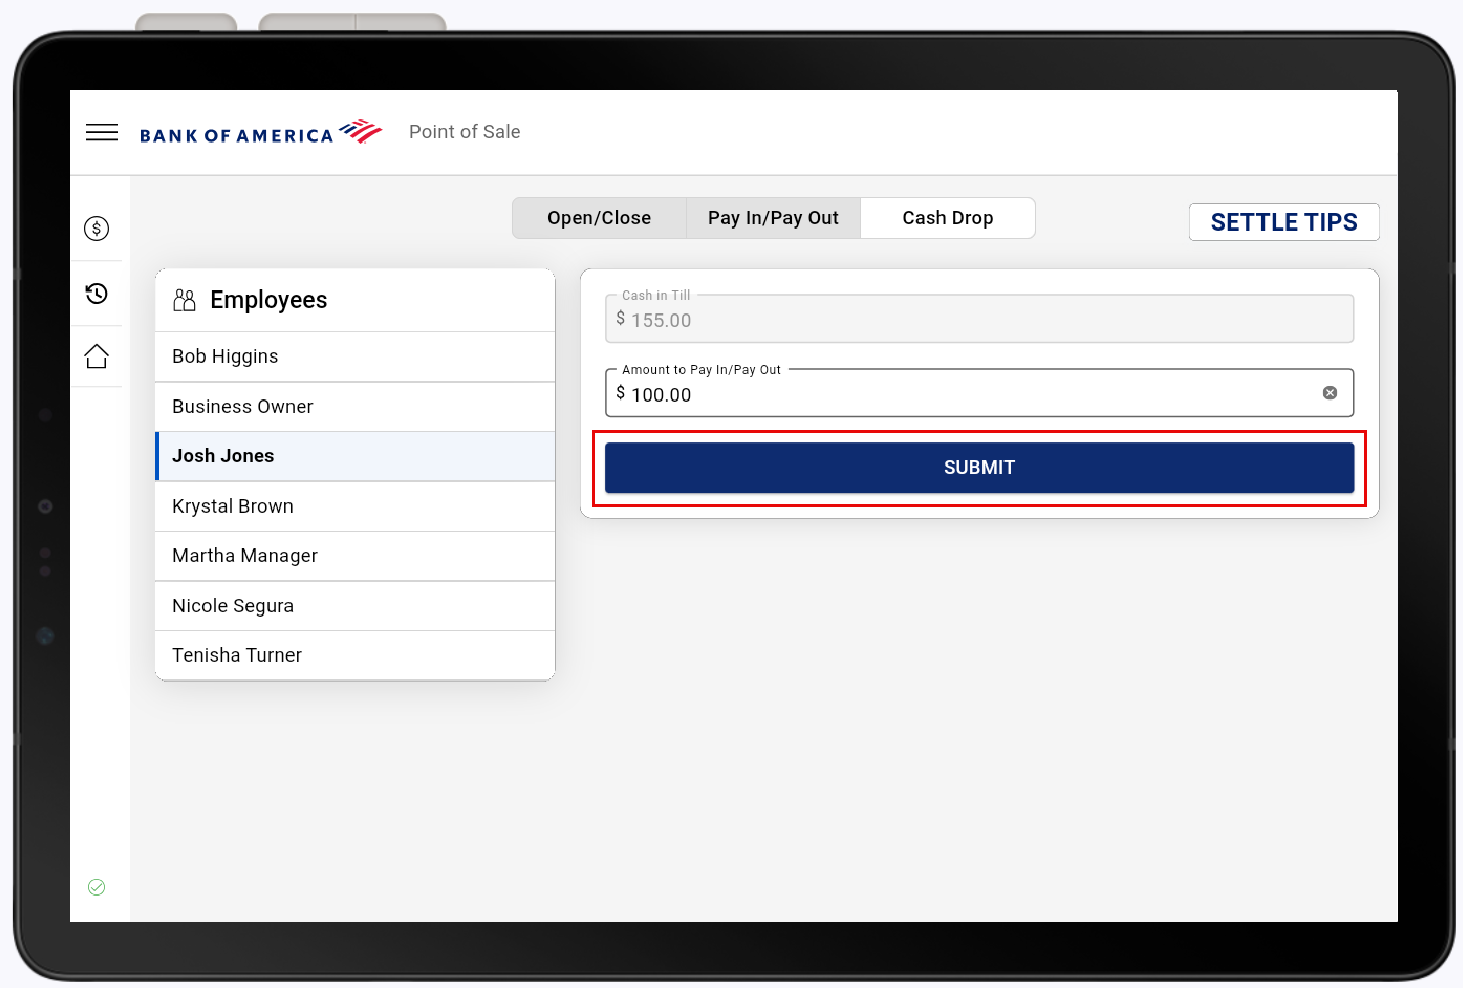1463x988 pixels.
Task: Click the dollar sign cash management icon
Action: point(97,229)
